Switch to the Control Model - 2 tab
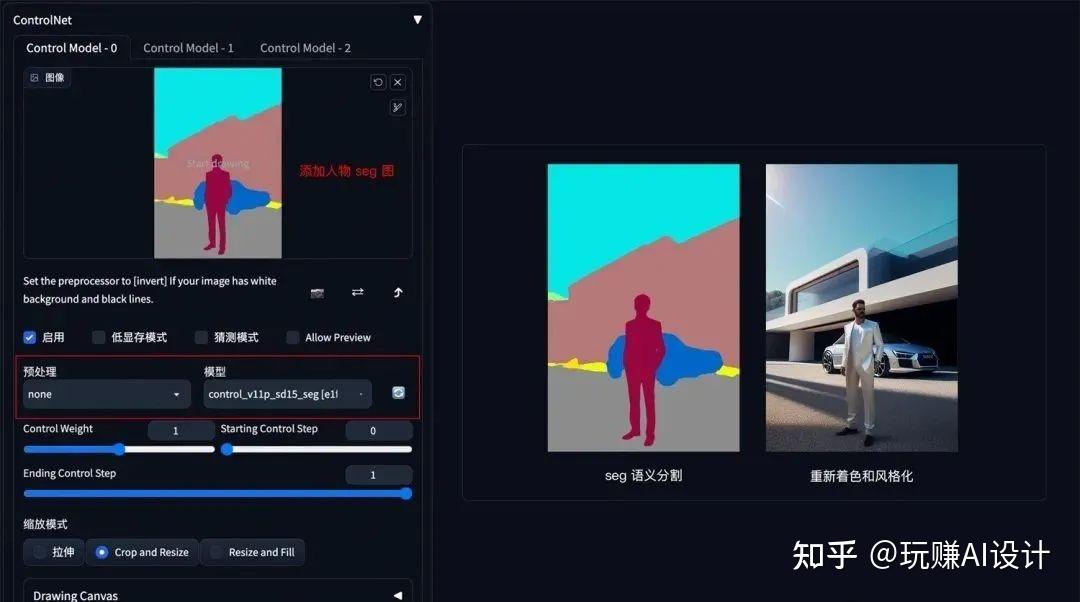Viewport: 1080px width, 602px height. click(x=305, y=47)
